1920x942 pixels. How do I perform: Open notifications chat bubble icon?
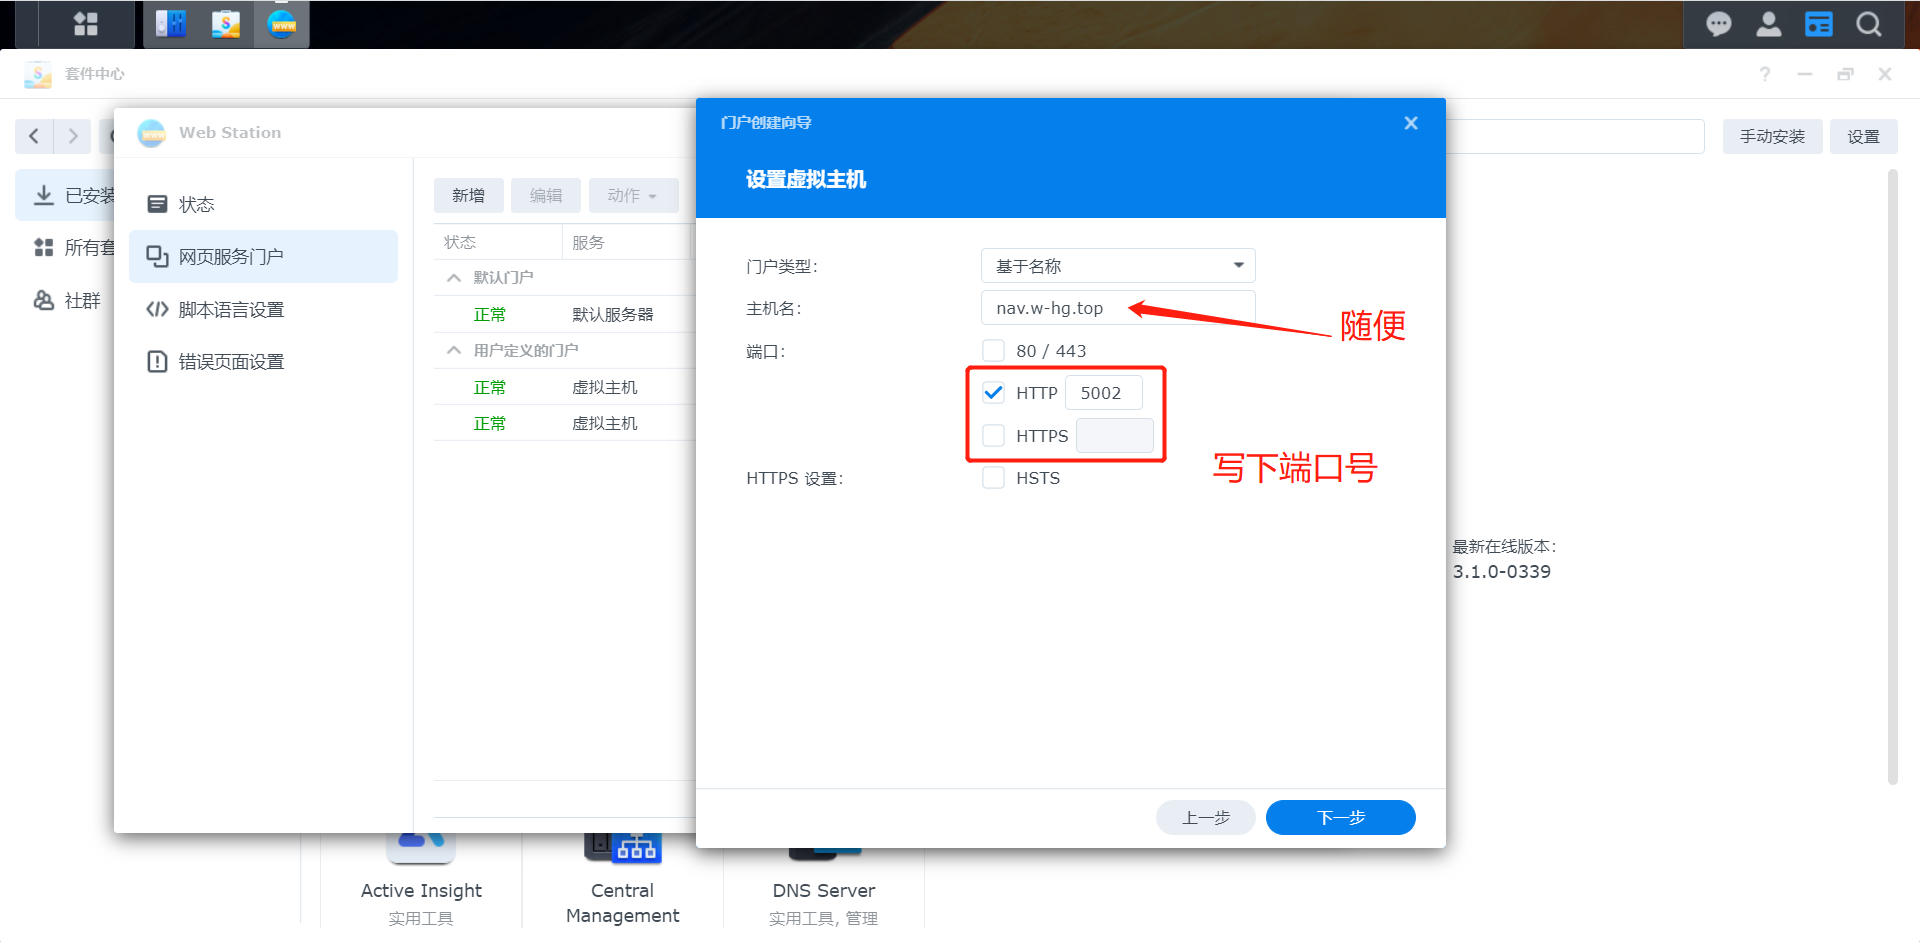click(1718, 24)
